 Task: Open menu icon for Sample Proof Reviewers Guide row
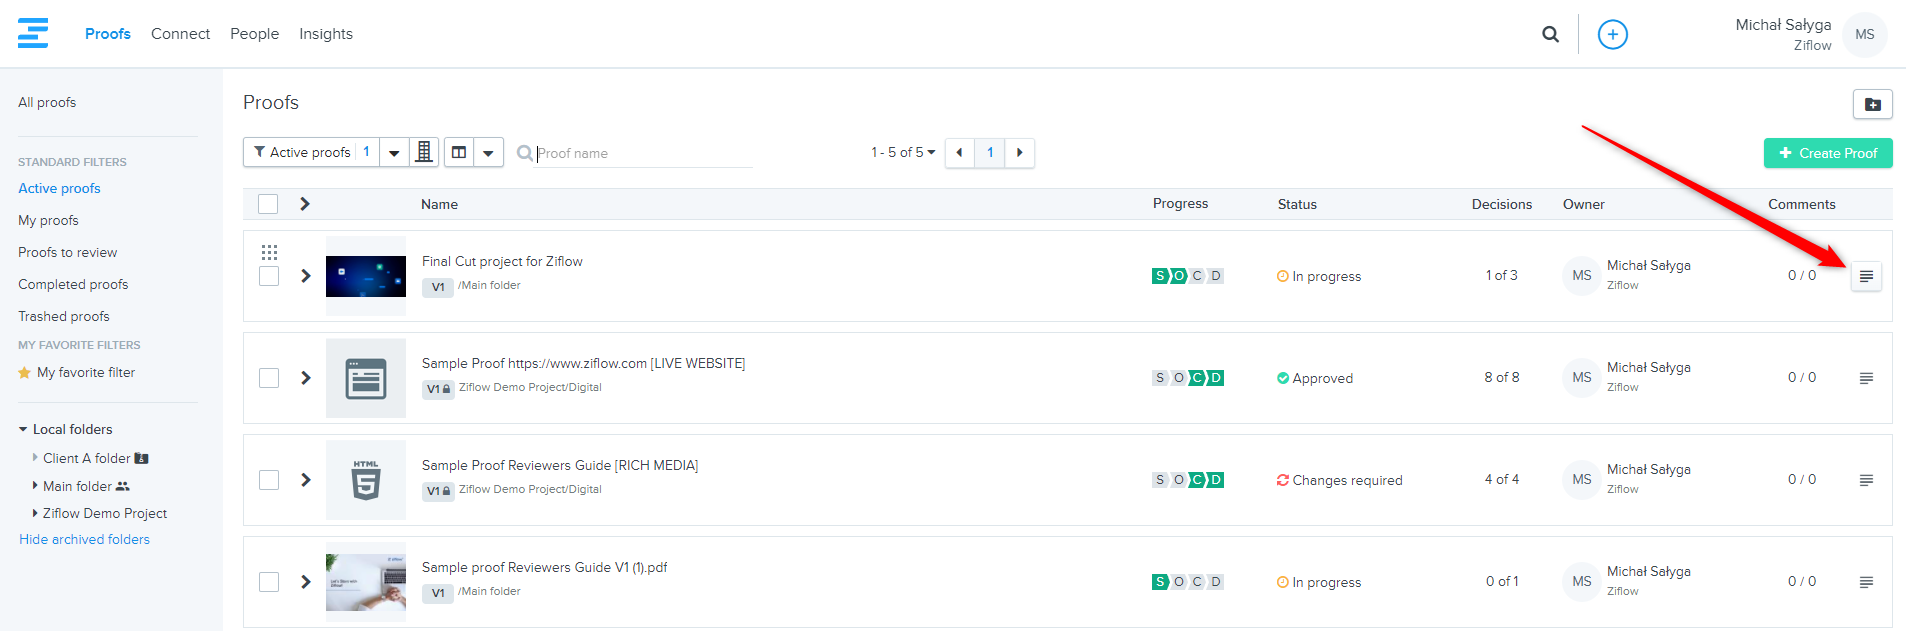point(1865,480)
